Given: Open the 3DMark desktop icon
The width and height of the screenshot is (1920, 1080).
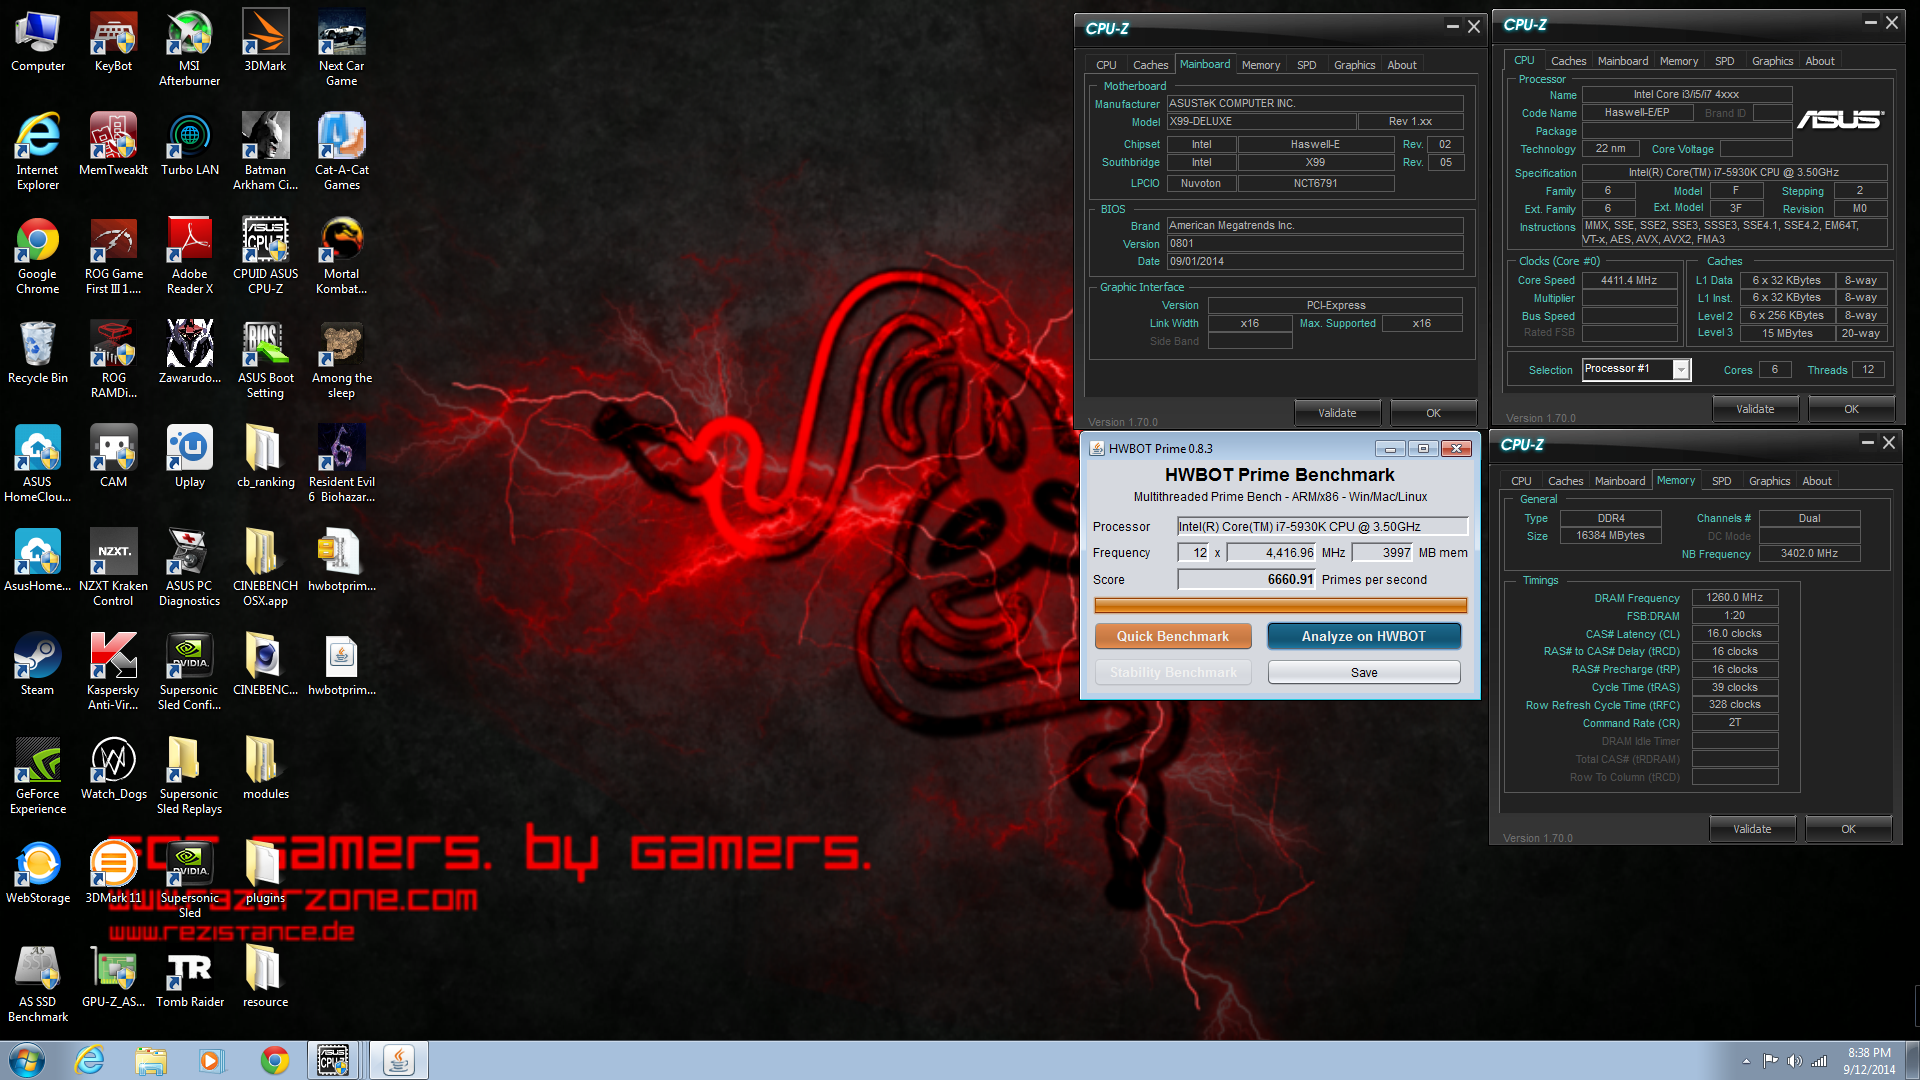Looking at the screenshot, I should coord(265,41).
